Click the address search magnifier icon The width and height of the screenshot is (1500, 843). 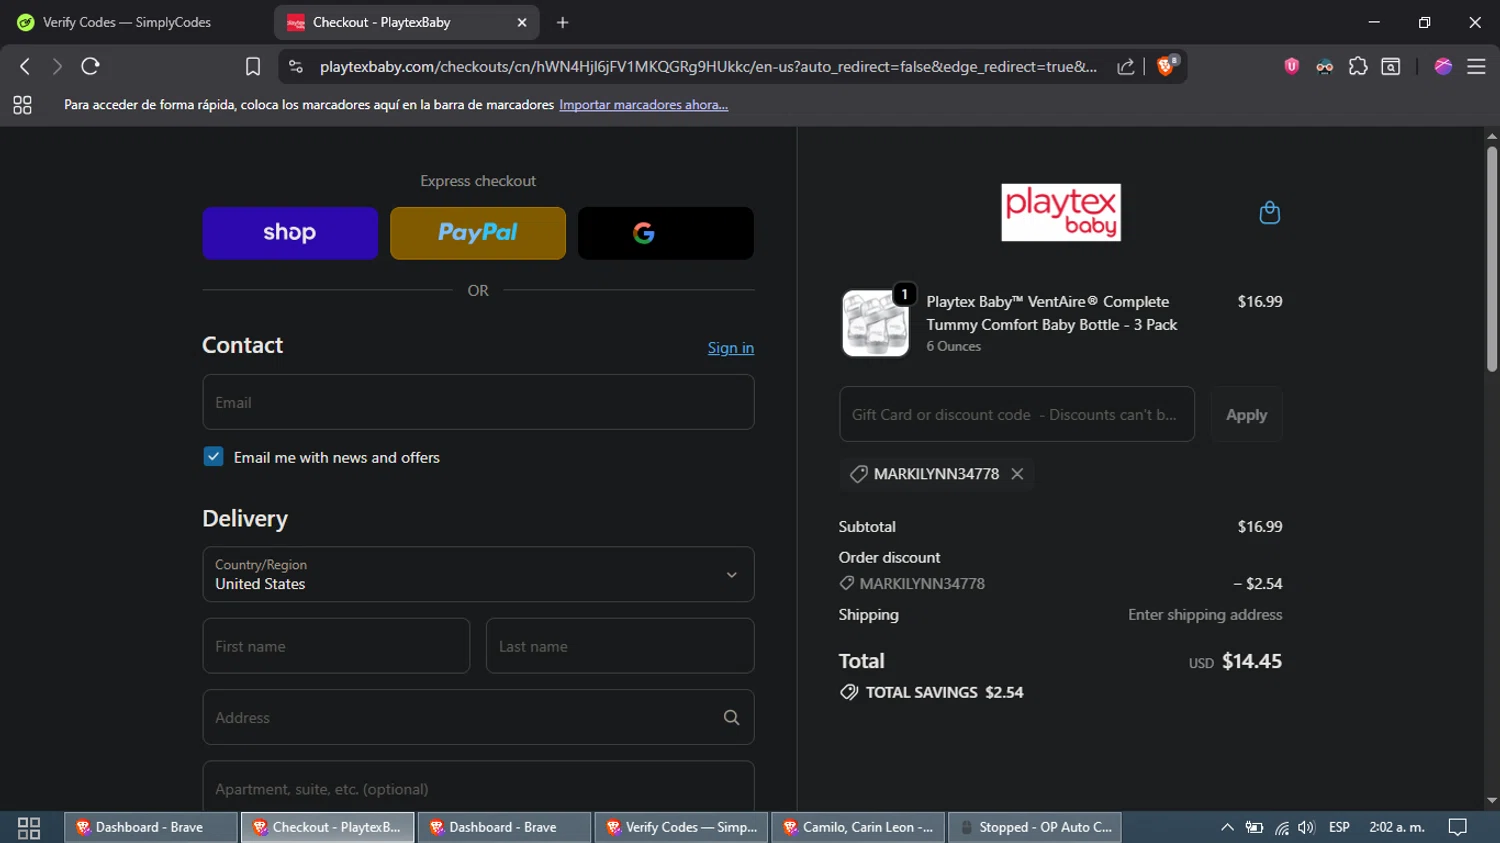tap(731, 717)
